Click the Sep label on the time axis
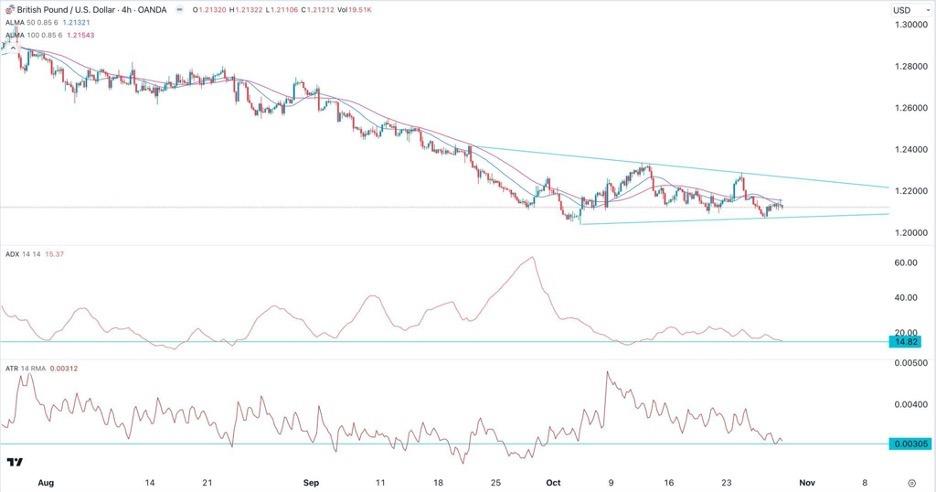 point(311,481)
